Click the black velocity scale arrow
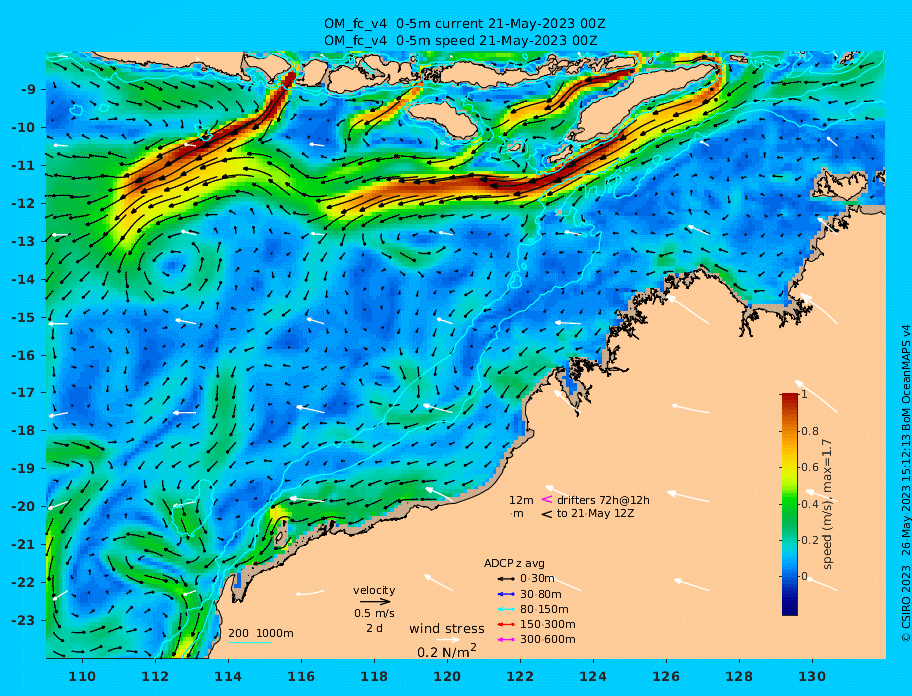Image resolution: width=912 pixels, height=696 pixels. (375, 602)
